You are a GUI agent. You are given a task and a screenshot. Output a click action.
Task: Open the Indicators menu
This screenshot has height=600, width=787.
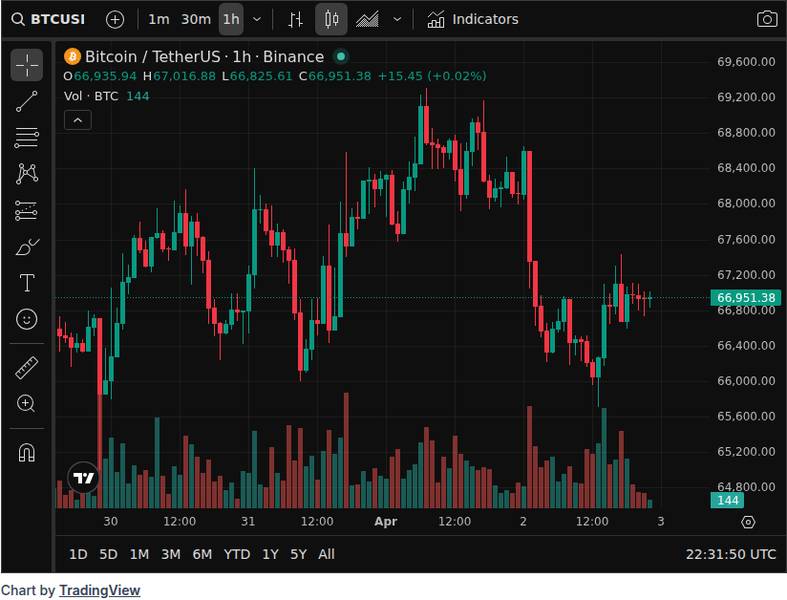pyautogui.click(x=473, y=20)
